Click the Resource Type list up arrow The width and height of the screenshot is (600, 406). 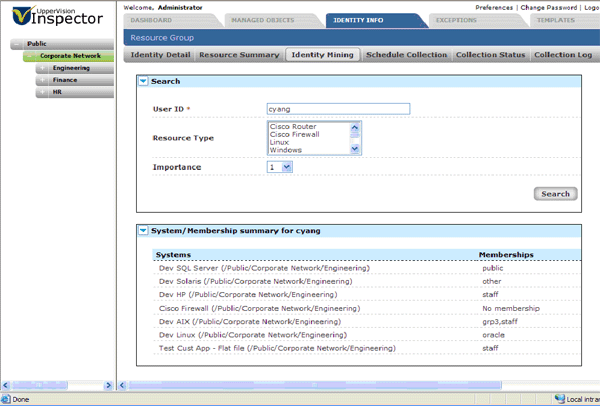(355, 127)
